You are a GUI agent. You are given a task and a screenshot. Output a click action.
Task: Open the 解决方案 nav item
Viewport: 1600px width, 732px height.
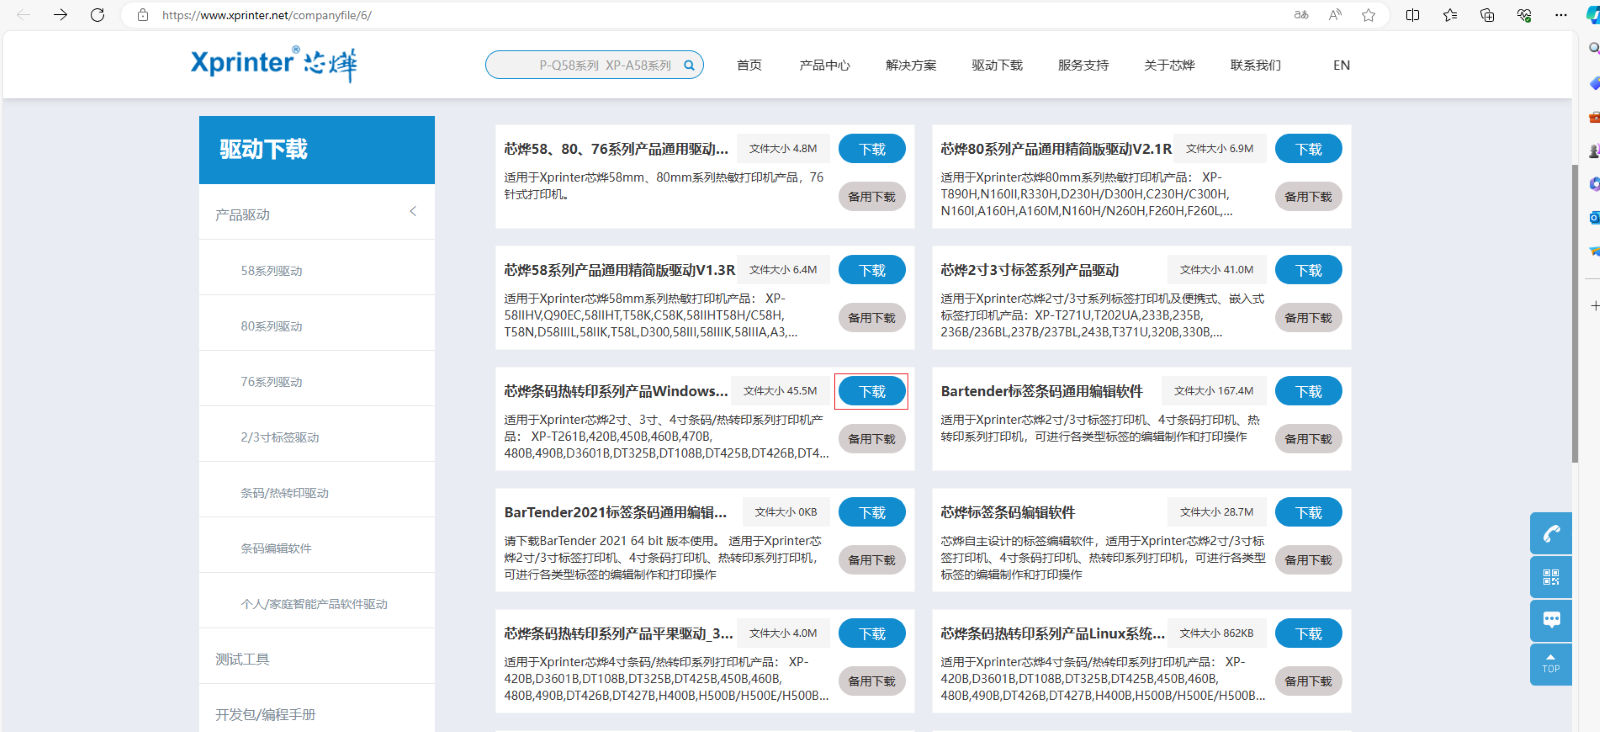tap(911, 65)
